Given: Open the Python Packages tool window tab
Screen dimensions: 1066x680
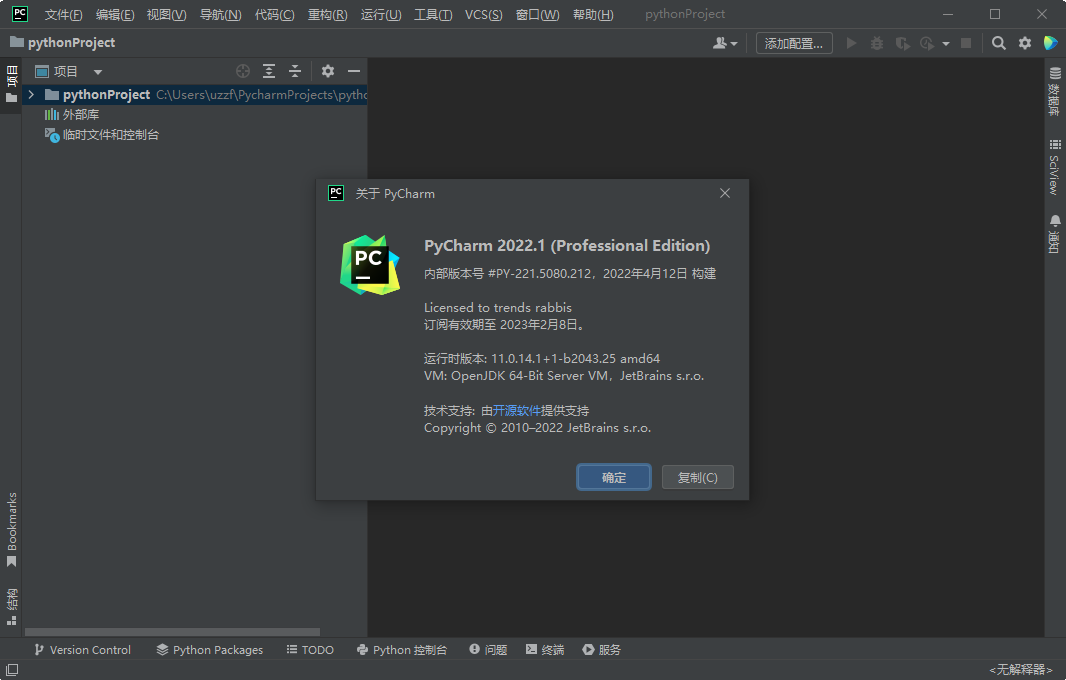Looking at the screenshot, I should pos(209,649).
